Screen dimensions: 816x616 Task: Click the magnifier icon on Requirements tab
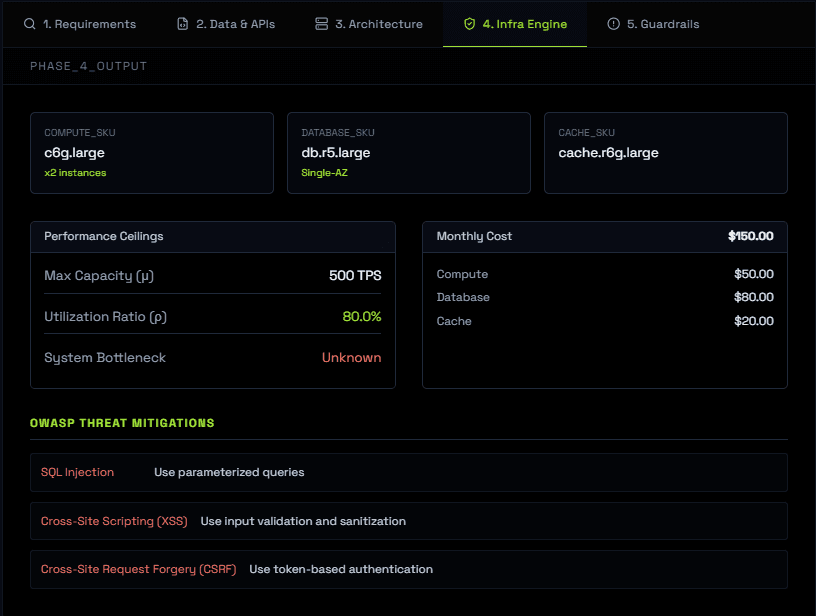29,24
